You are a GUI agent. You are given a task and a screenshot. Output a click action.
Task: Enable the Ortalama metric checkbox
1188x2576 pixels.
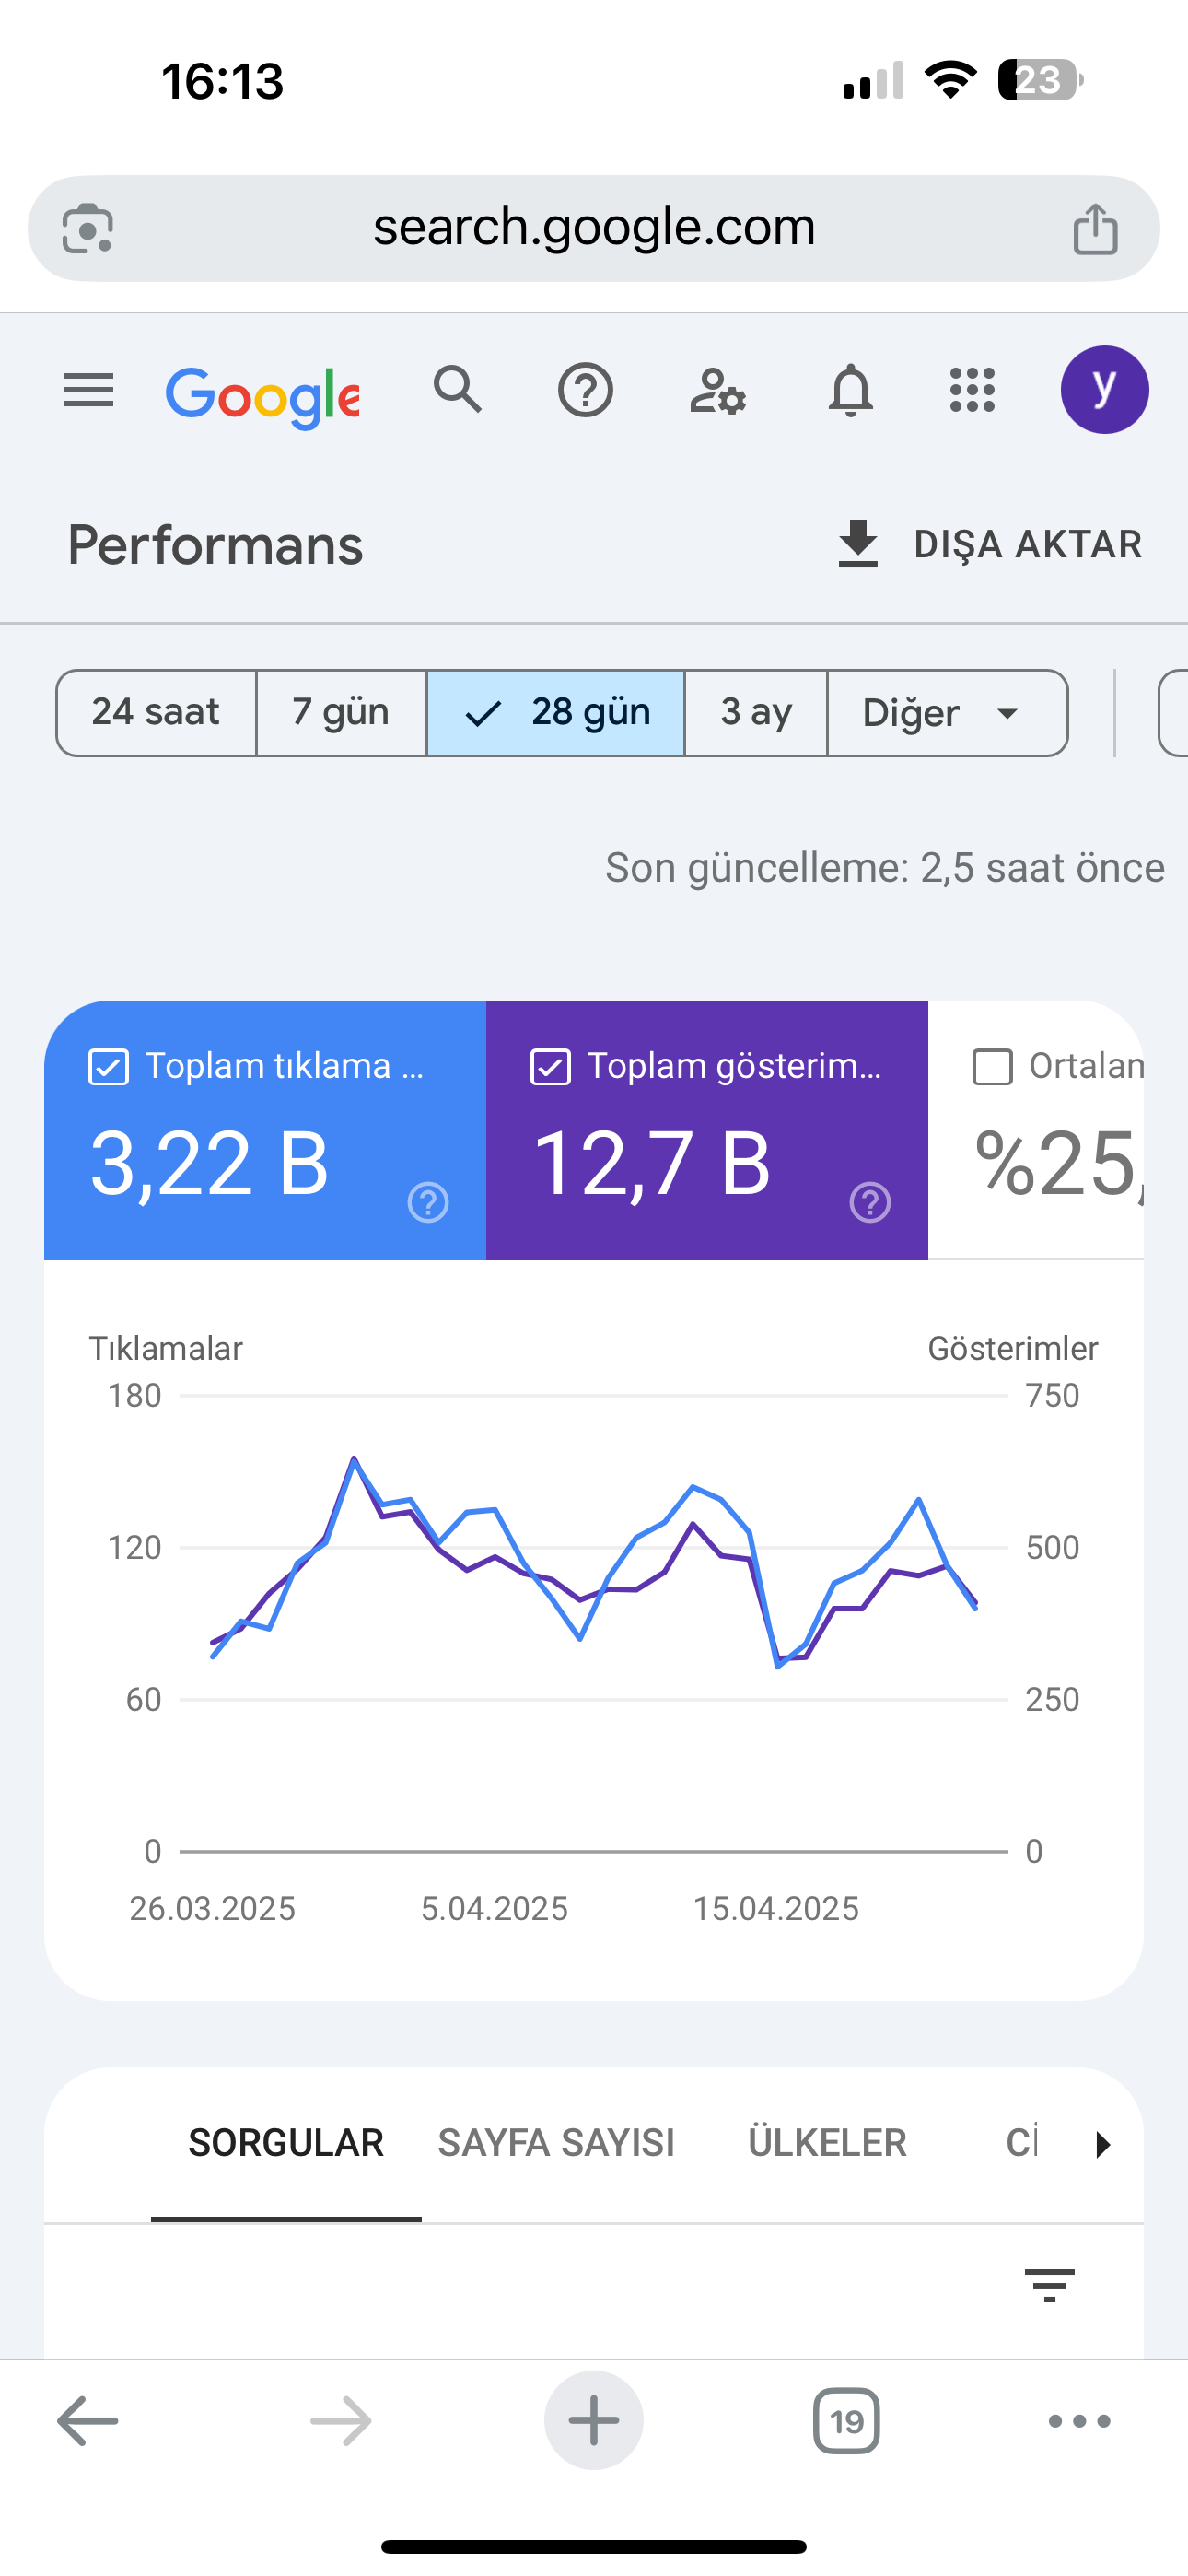tap(992, 1067)
